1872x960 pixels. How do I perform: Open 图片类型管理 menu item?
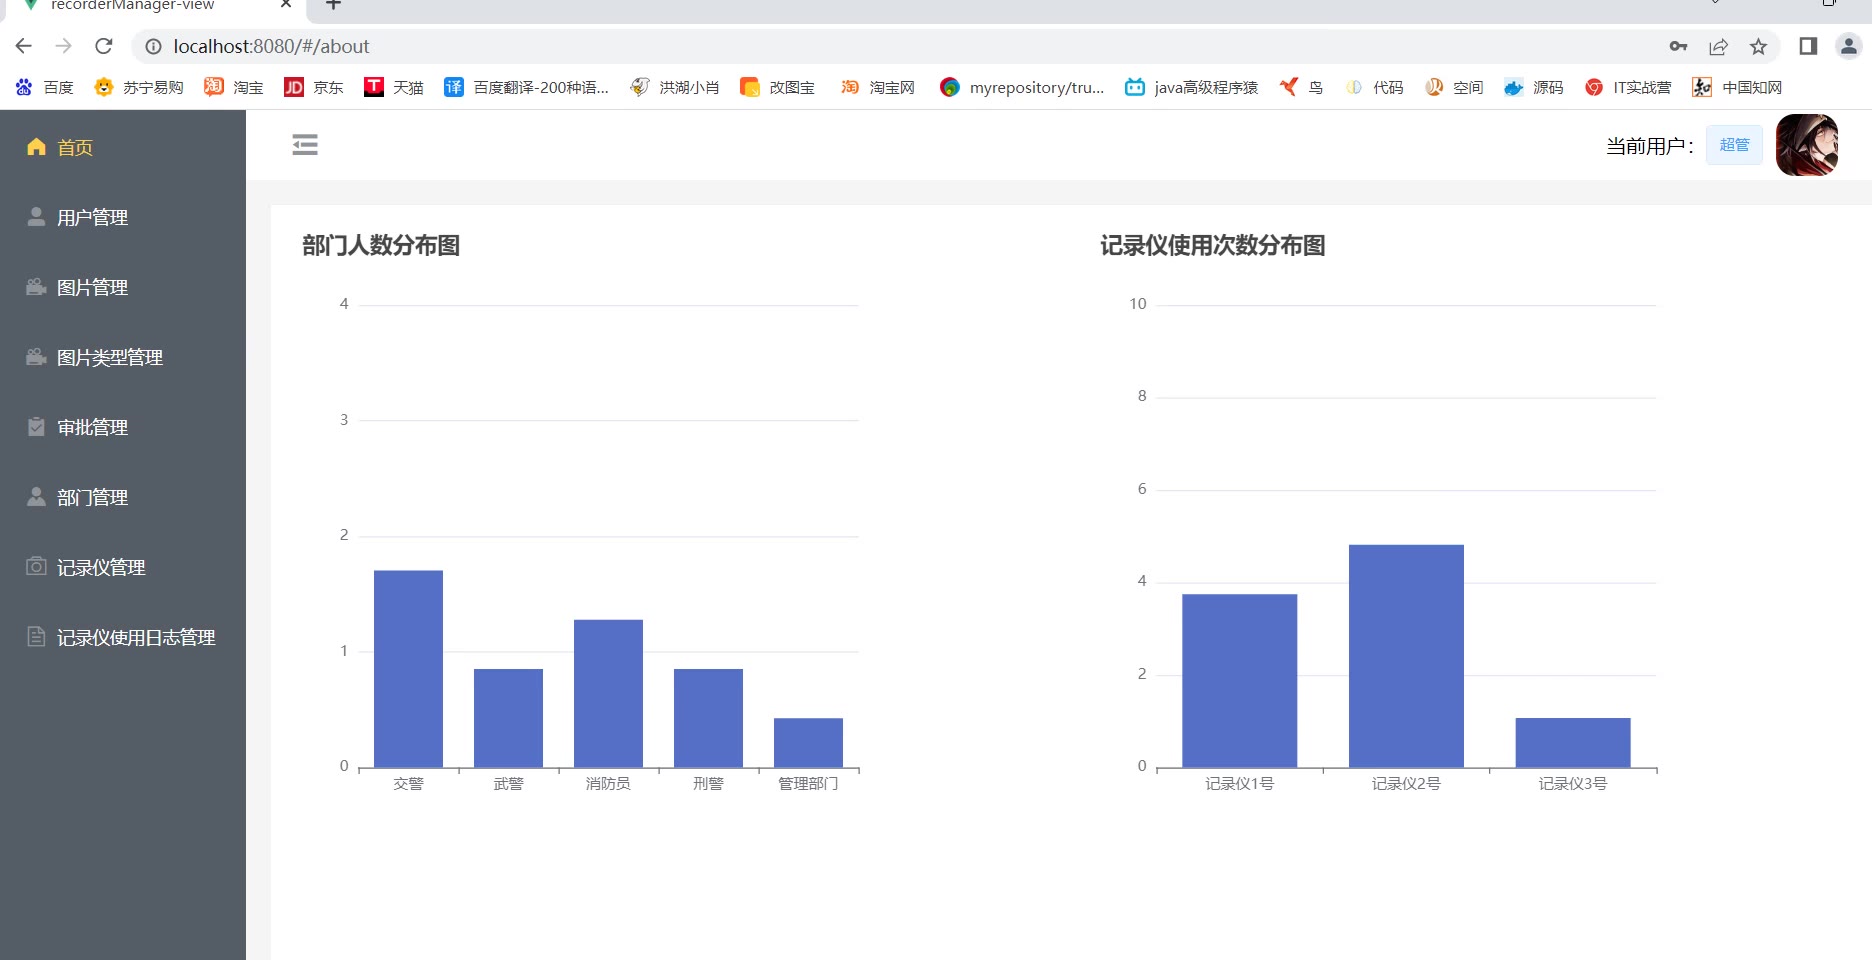click(x=123, y=357)
